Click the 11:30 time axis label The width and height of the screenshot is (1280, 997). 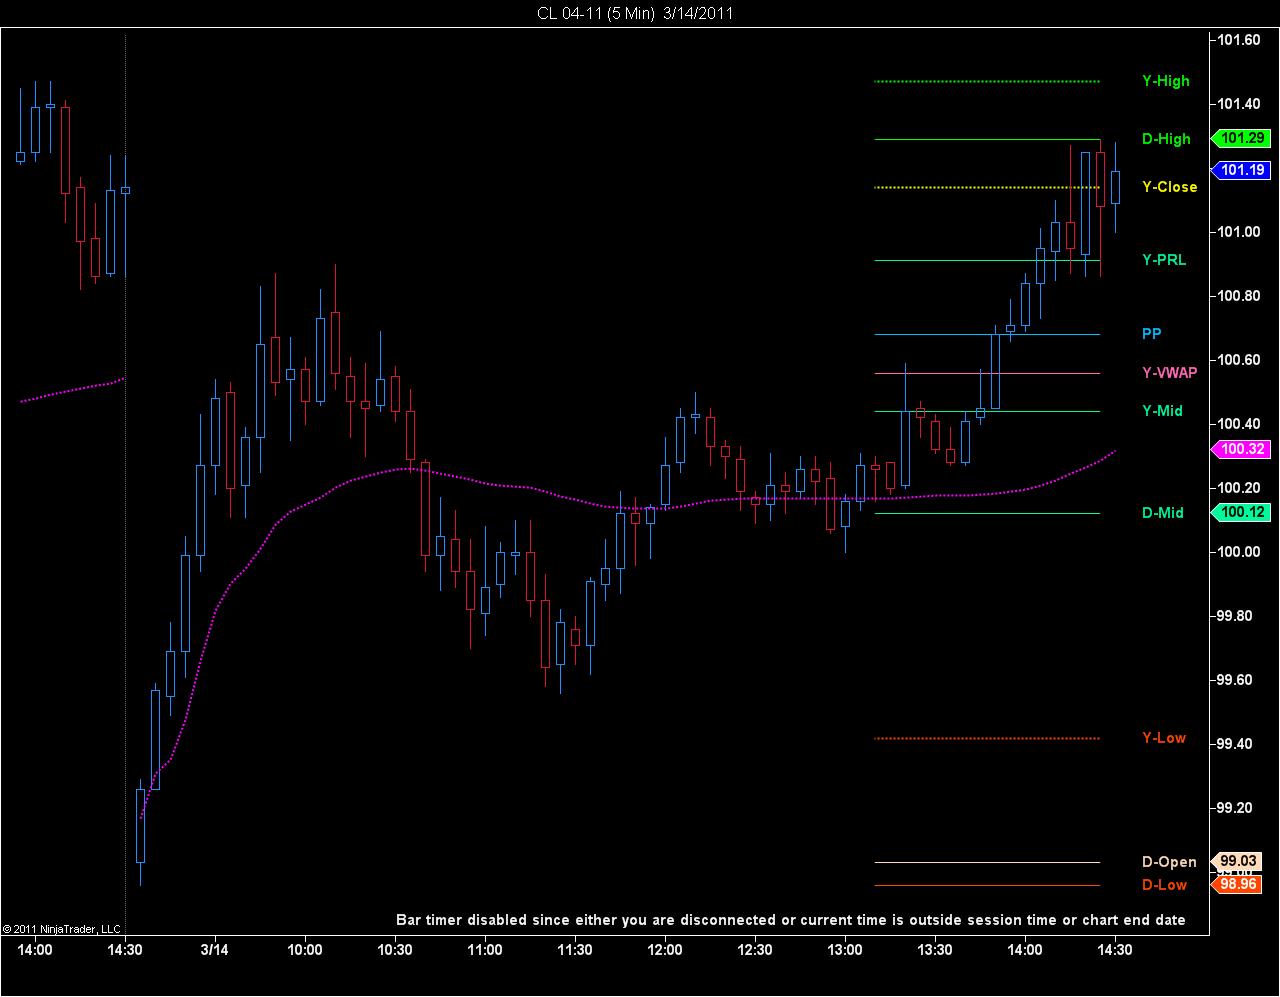point(575,949)
